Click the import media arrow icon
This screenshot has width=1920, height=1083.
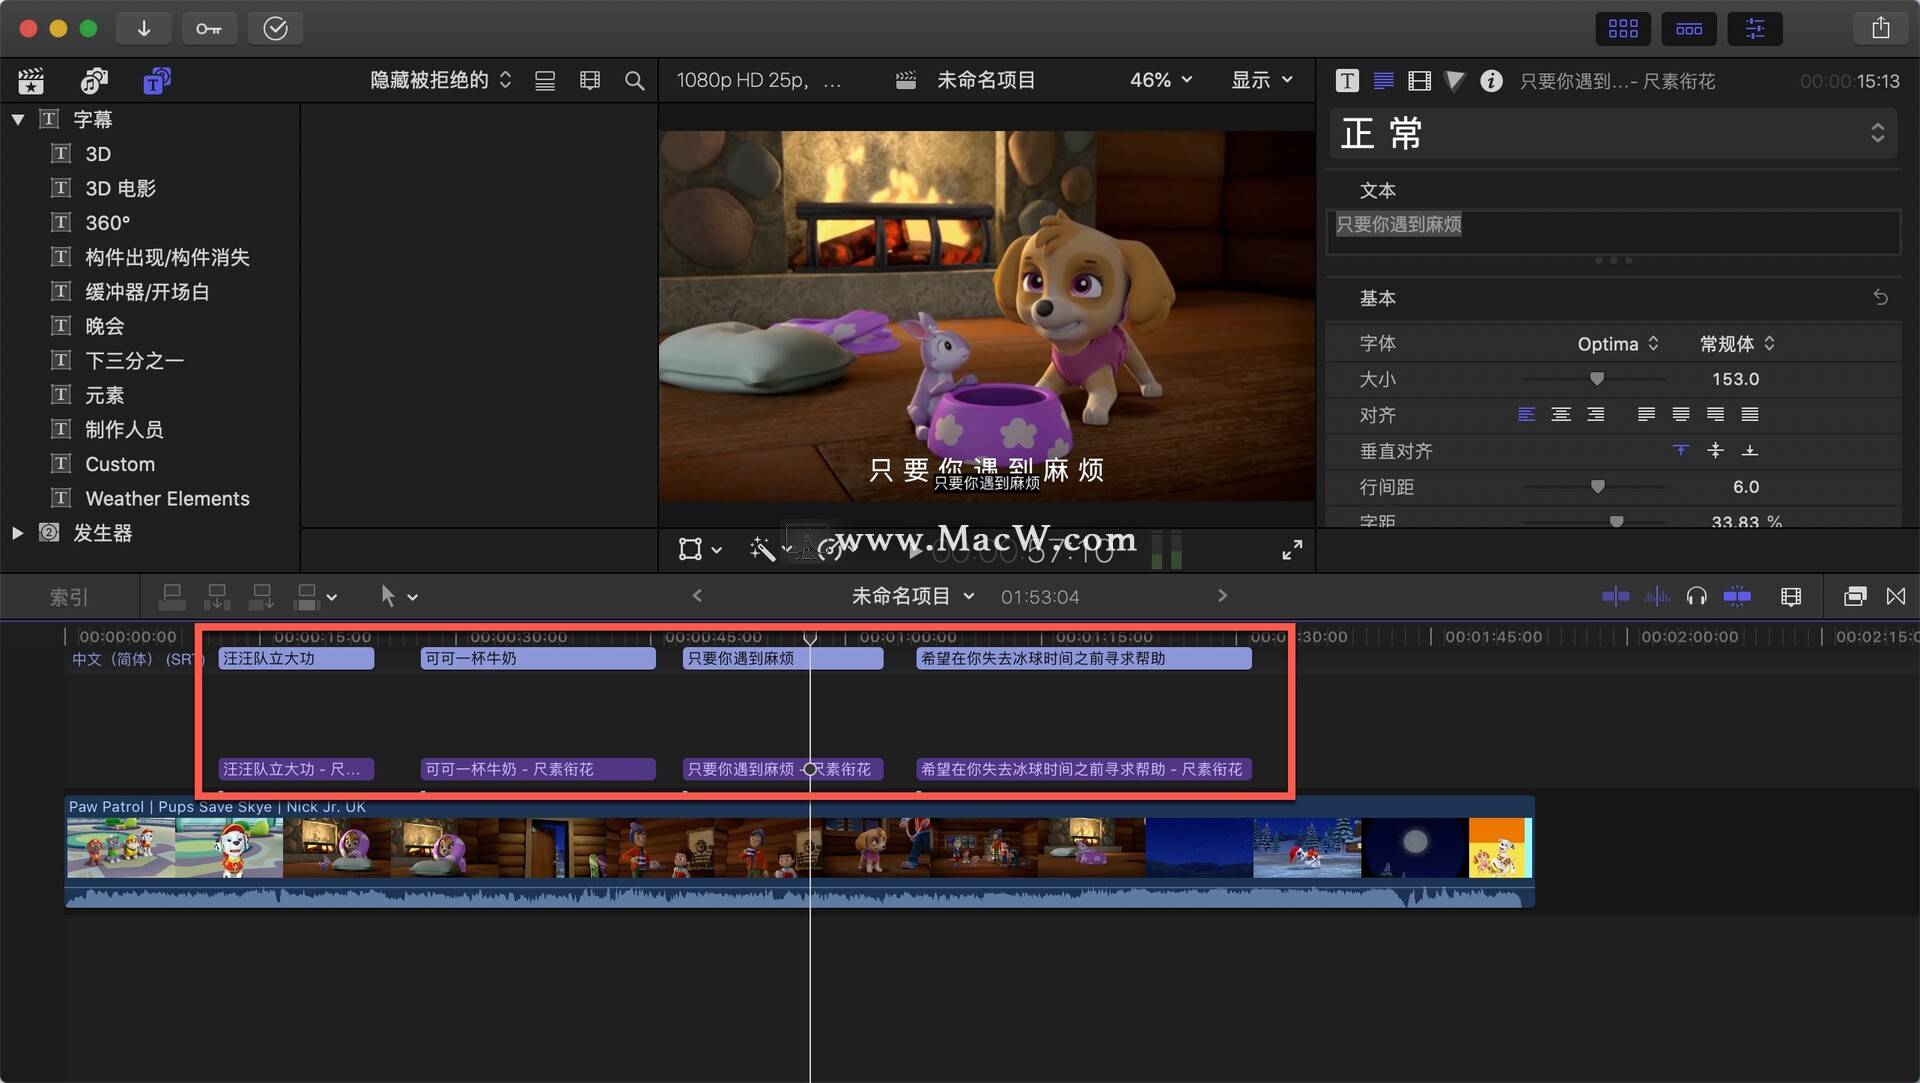144,28
